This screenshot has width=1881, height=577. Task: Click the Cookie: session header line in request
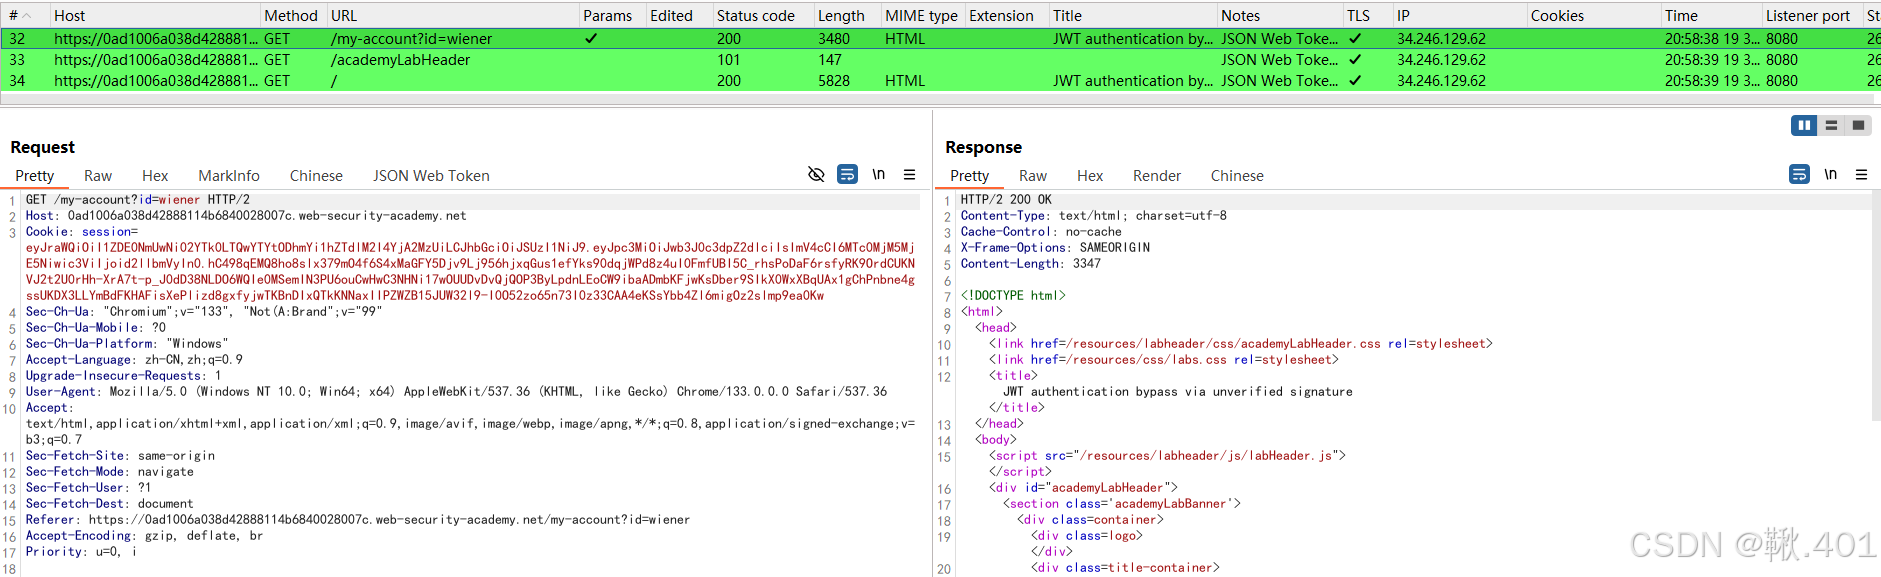pos(82,231)
